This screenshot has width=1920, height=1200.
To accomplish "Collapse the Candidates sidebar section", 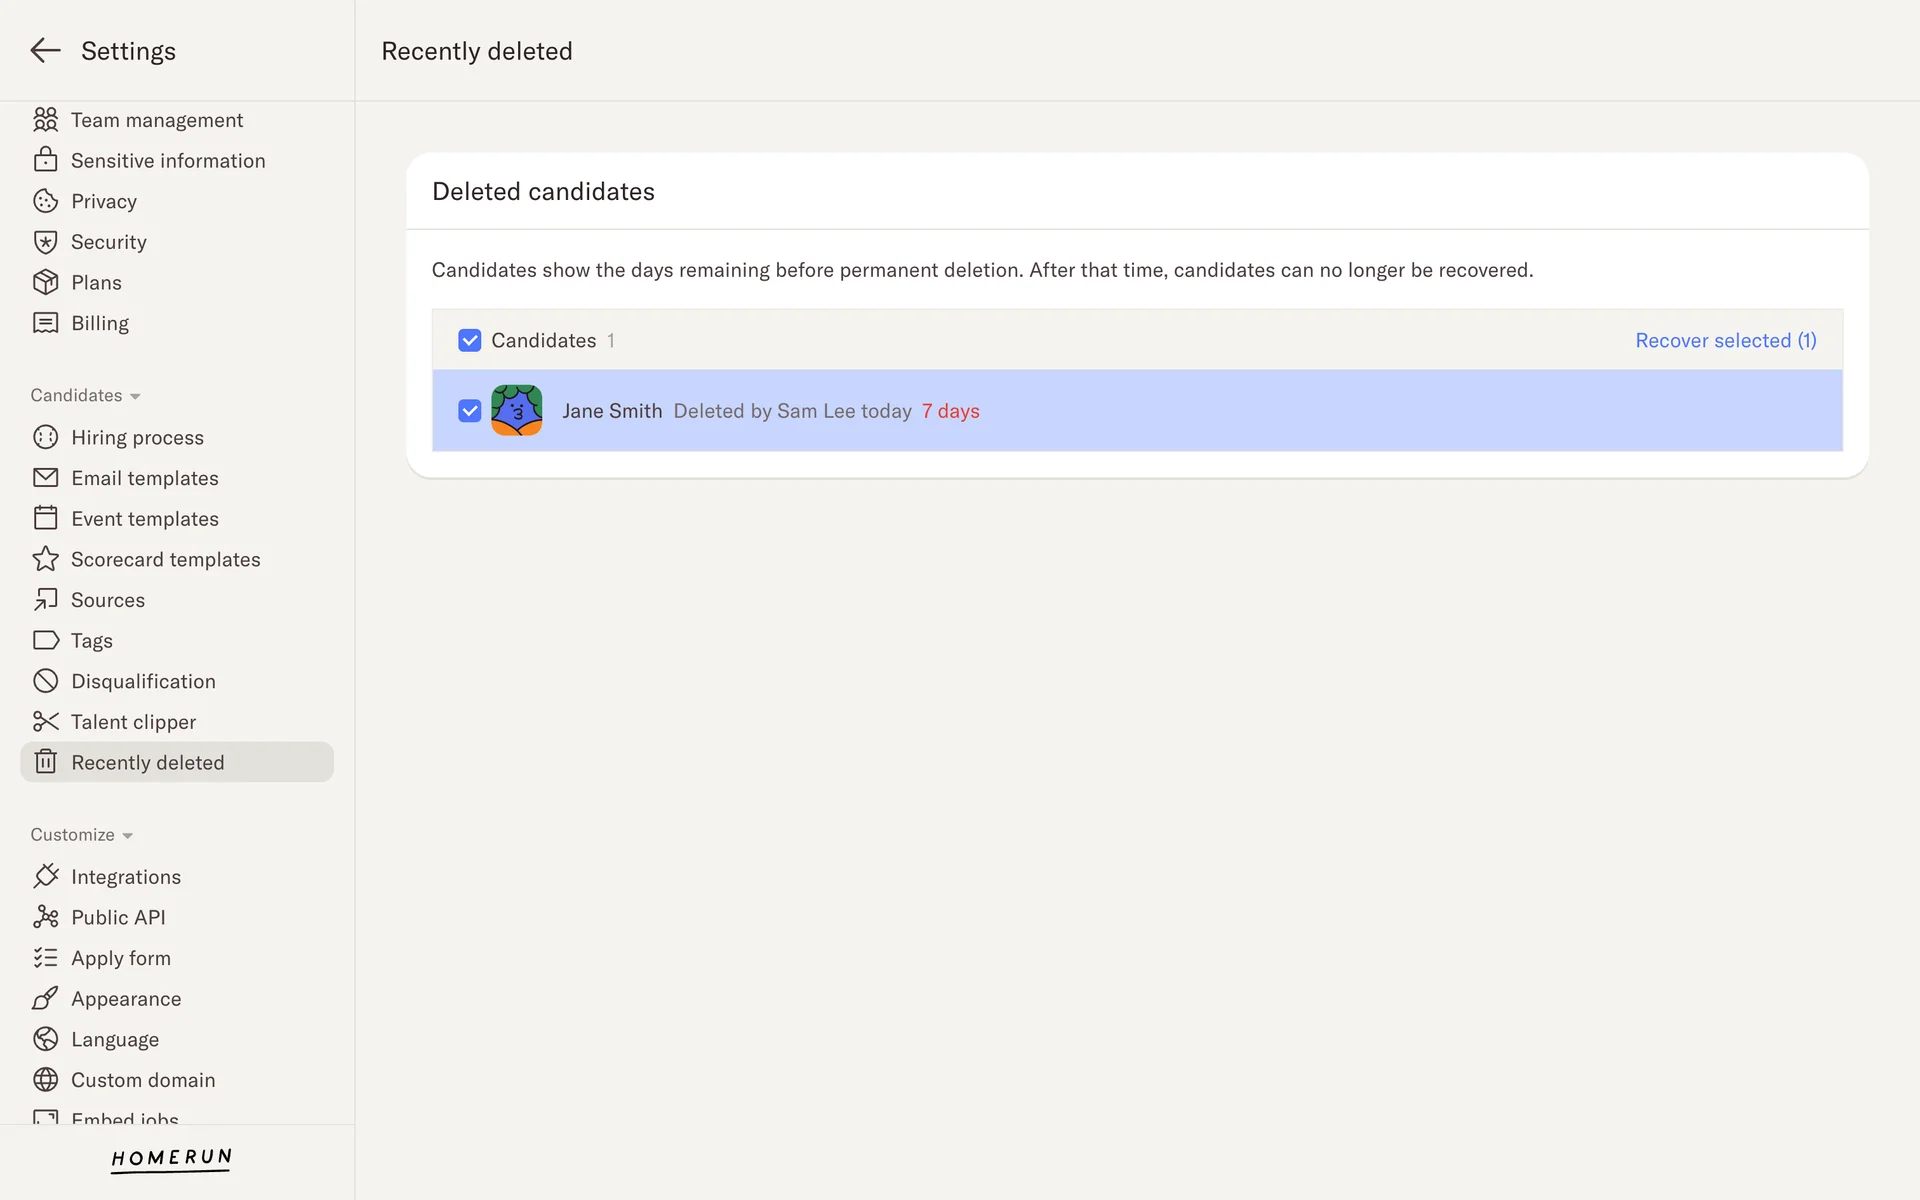I will click(x=85, y=396).
